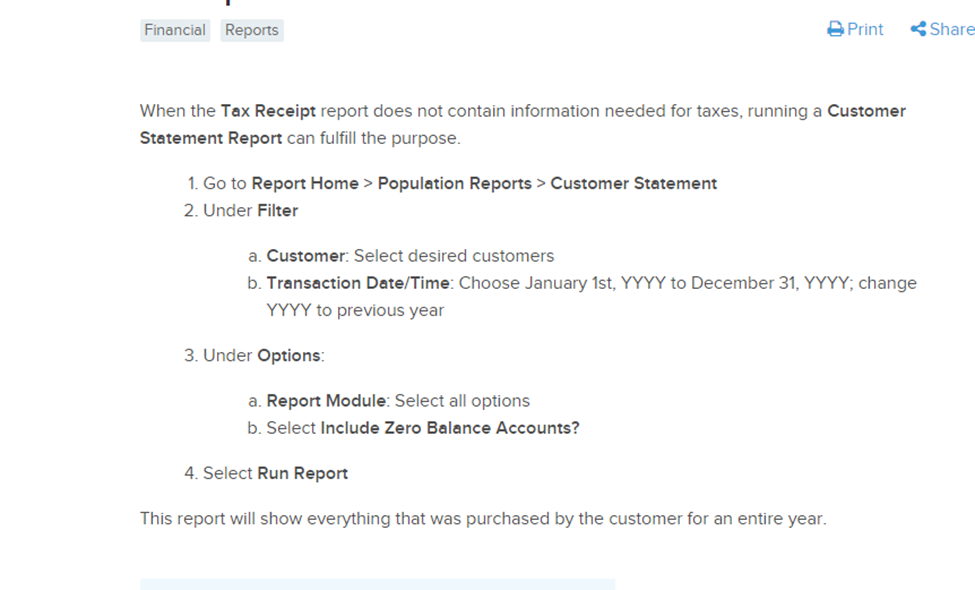Click the bold Filter word in step 2
Viewport: 975px width, 590px height.
(277, 210)
